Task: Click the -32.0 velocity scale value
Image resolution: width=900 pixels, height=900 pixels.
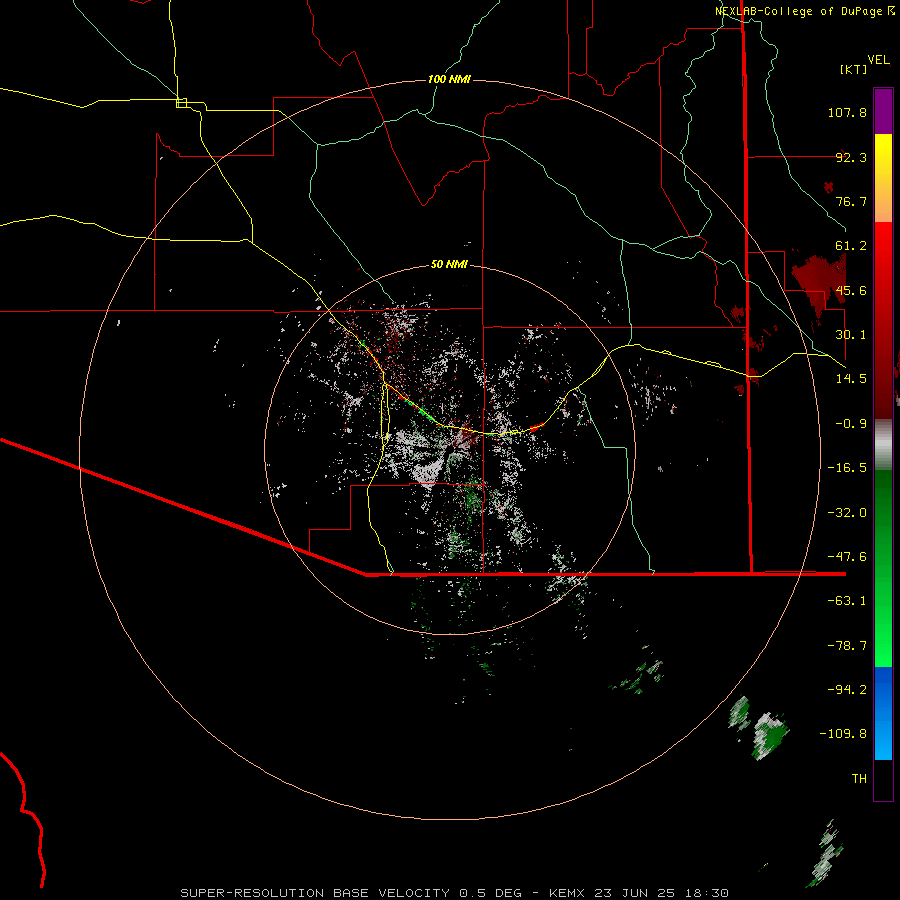Action: [847, 513]
